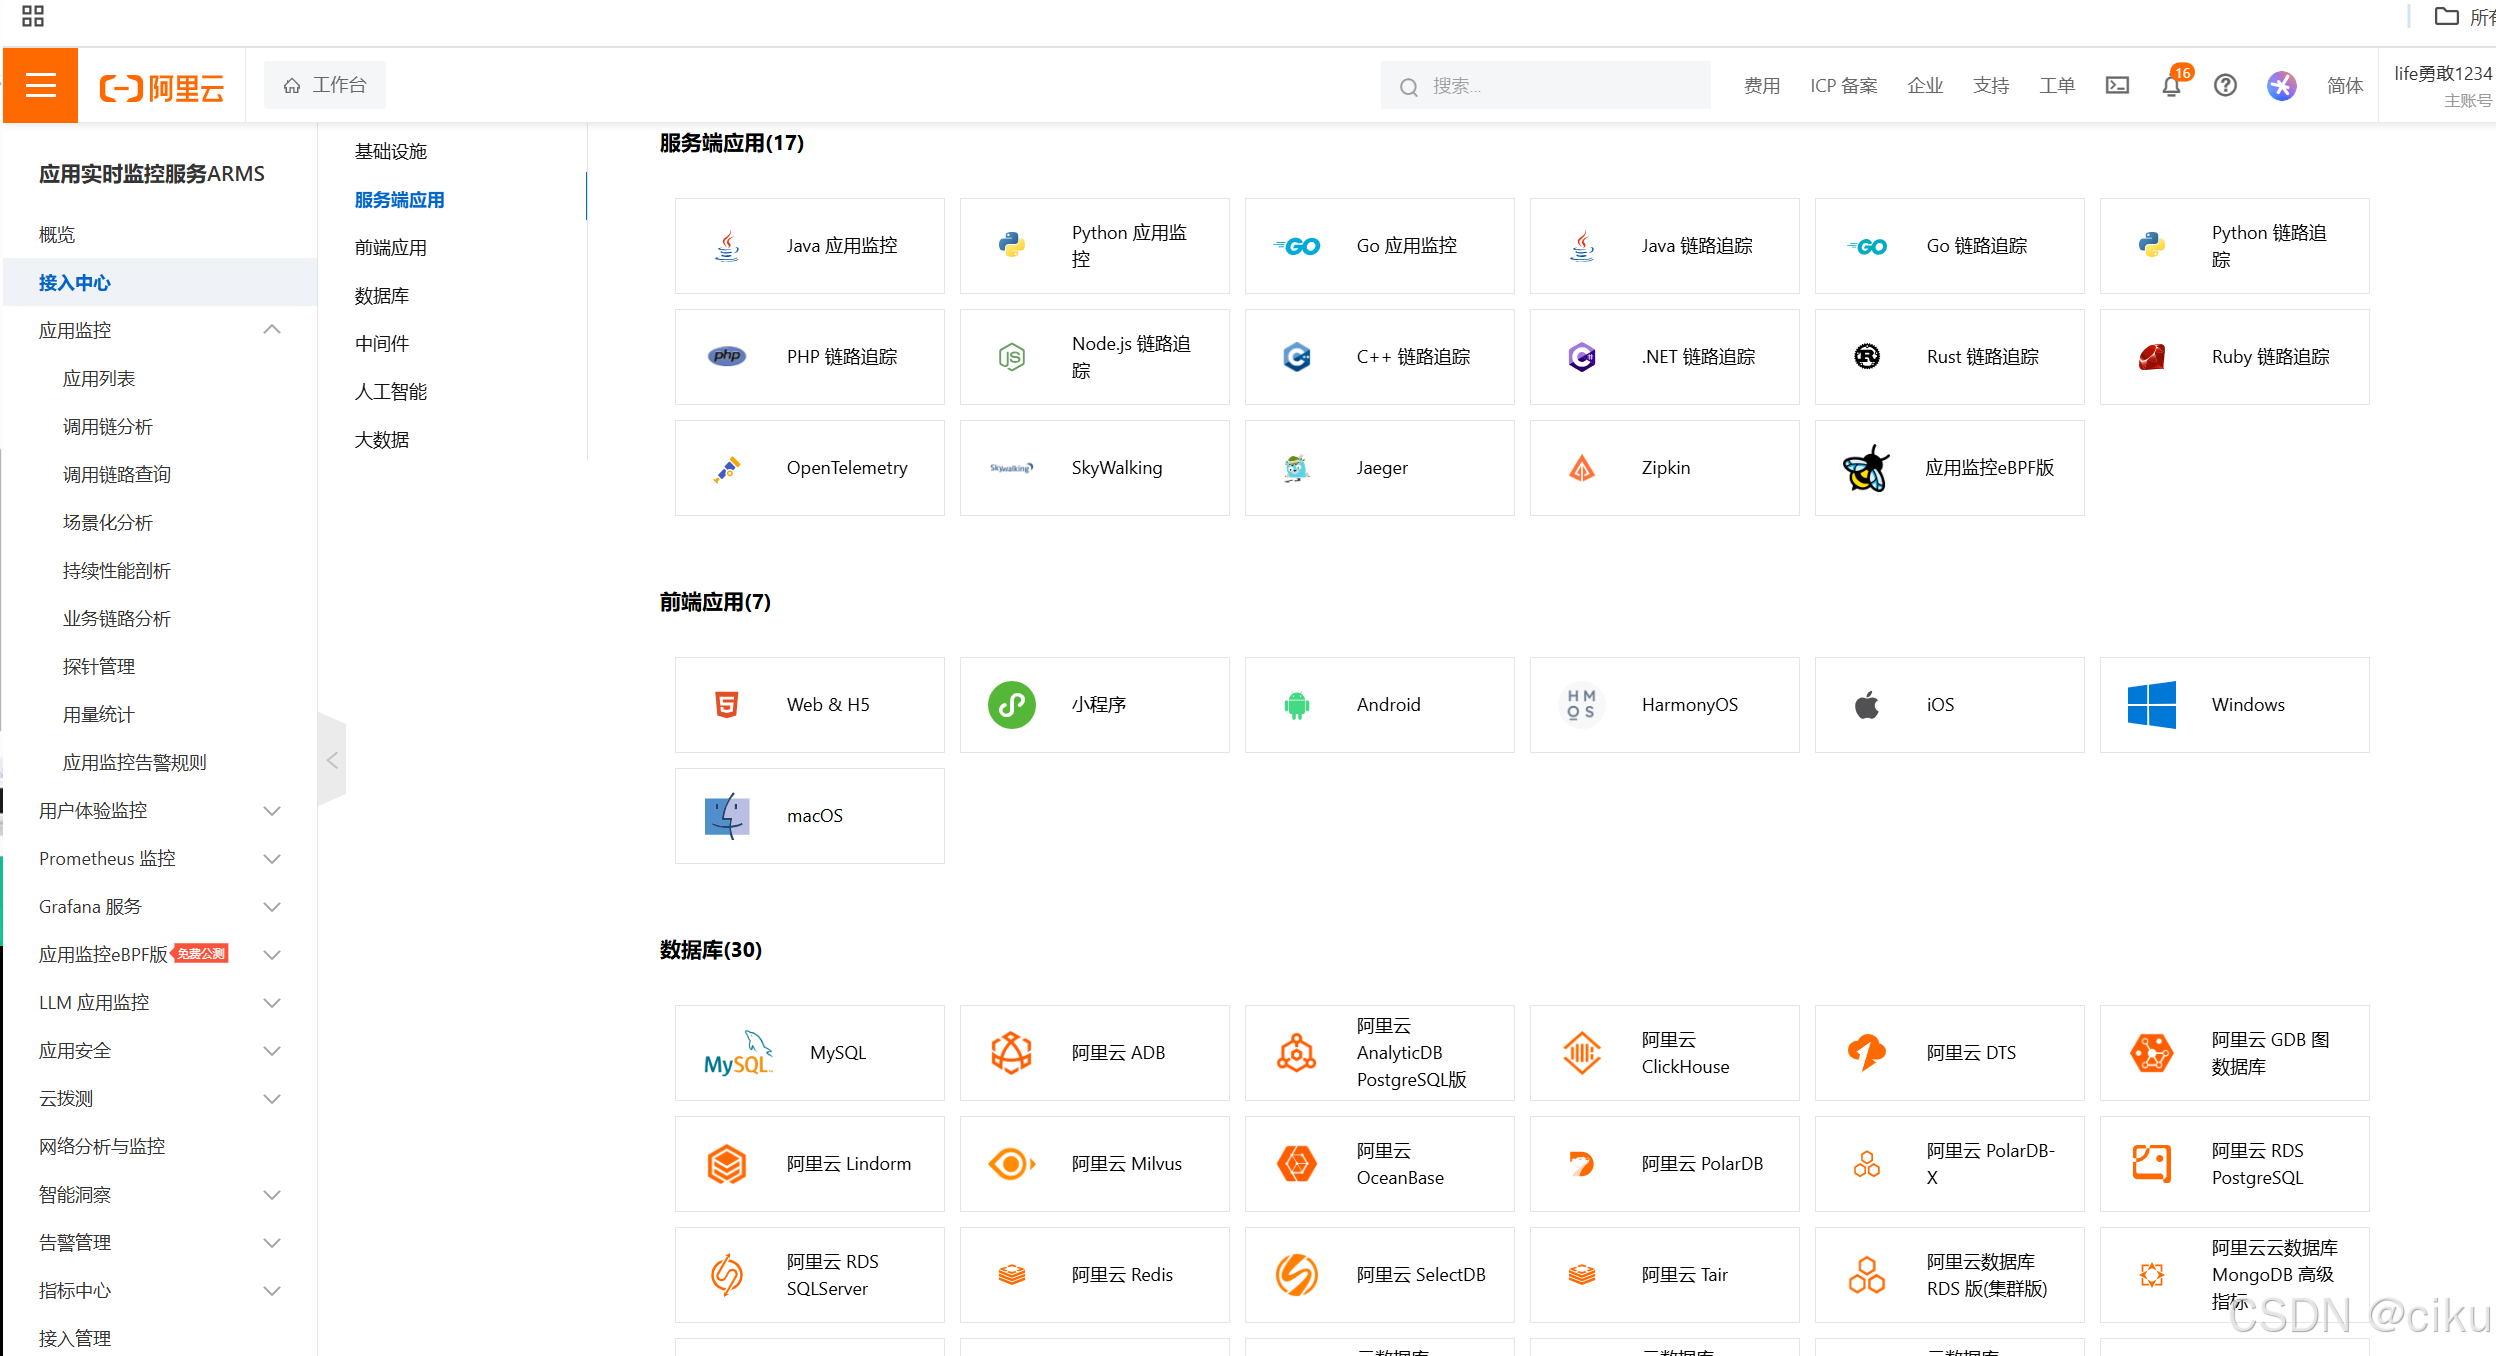
Task: Expand the 云拨测 section
Action: click(x=272, y=1099)
